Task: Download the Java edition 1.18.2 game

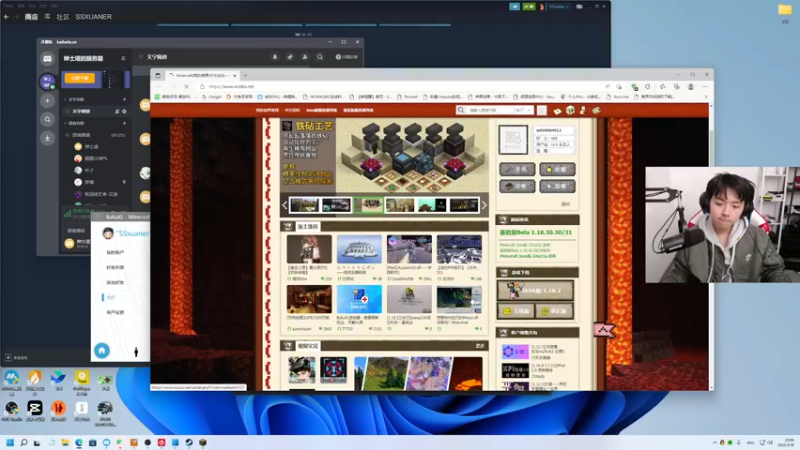Action: pos(535,290)
